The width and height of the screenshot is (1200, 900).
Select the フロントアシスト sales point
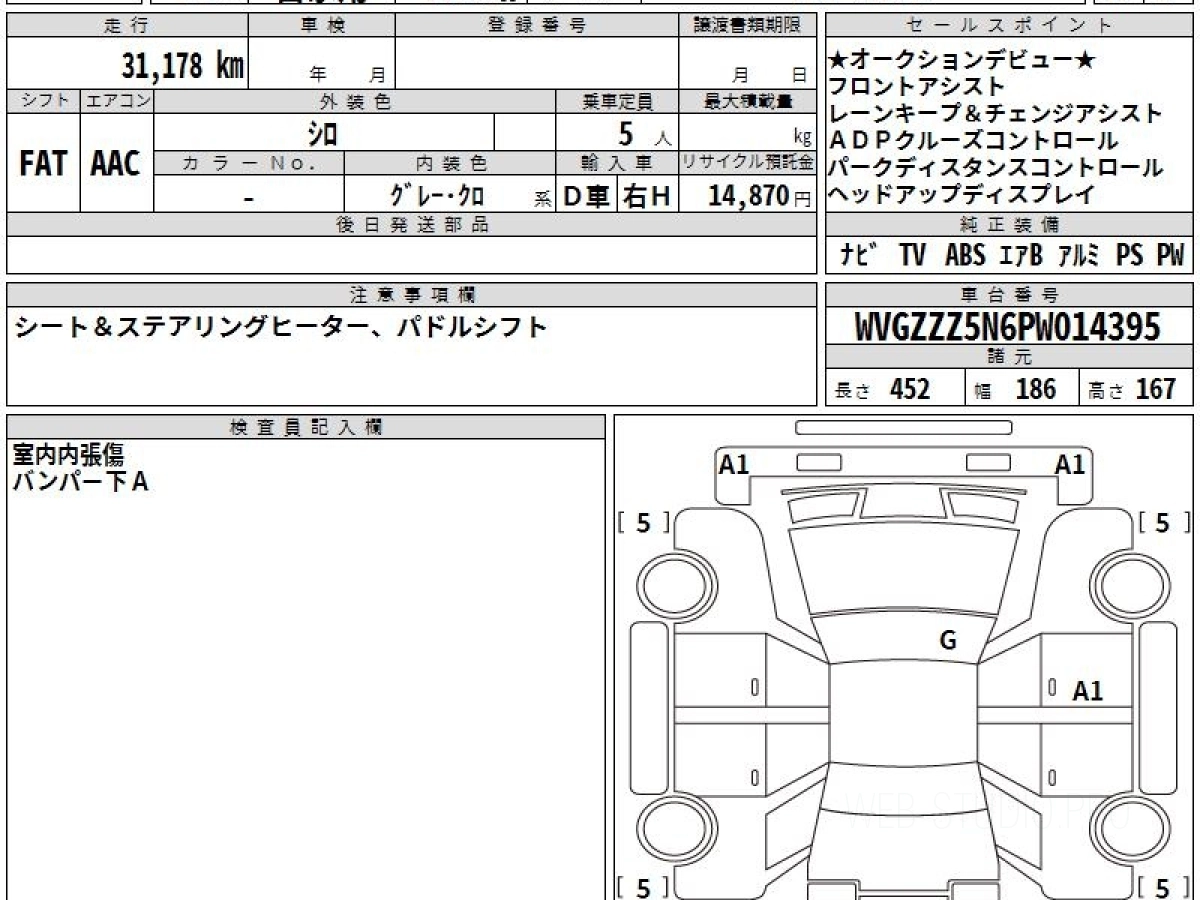click(x=916, y=87)
